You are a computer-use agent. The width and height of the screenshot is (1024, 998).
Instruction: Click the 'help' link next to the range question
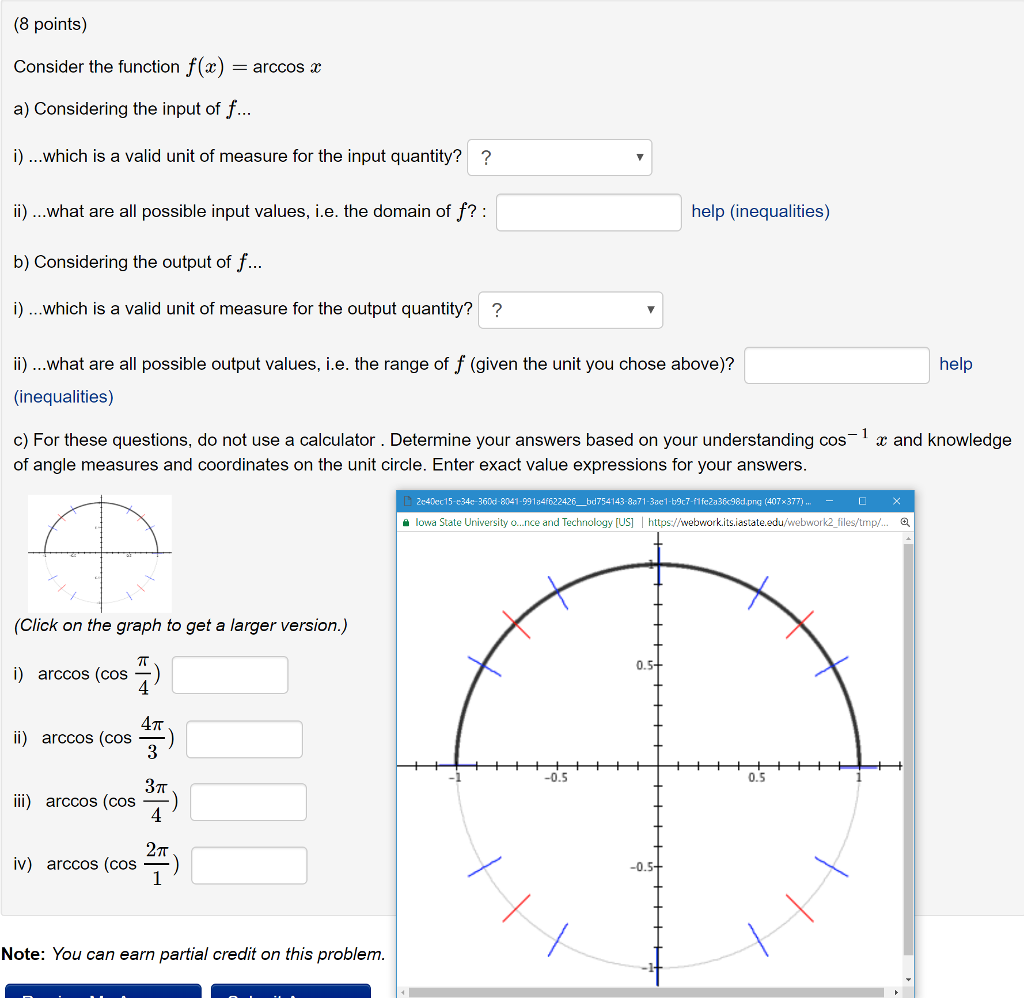[956, 364]
